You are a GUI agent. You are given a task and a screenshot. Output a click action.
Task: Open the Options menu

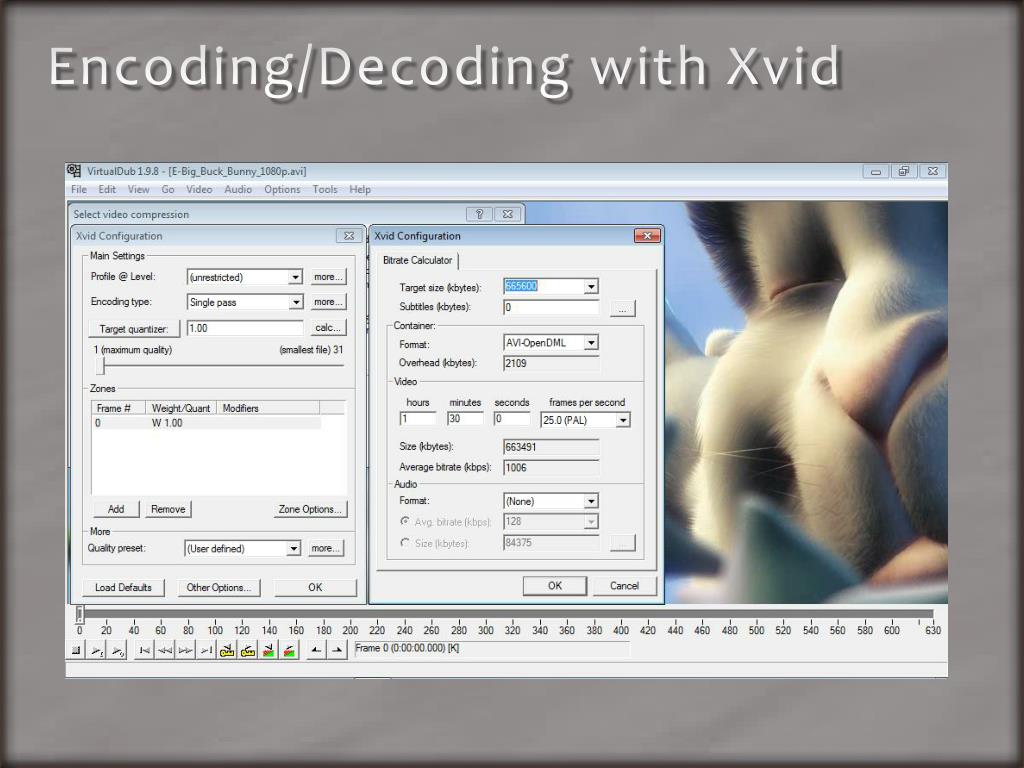click(282, 189)
